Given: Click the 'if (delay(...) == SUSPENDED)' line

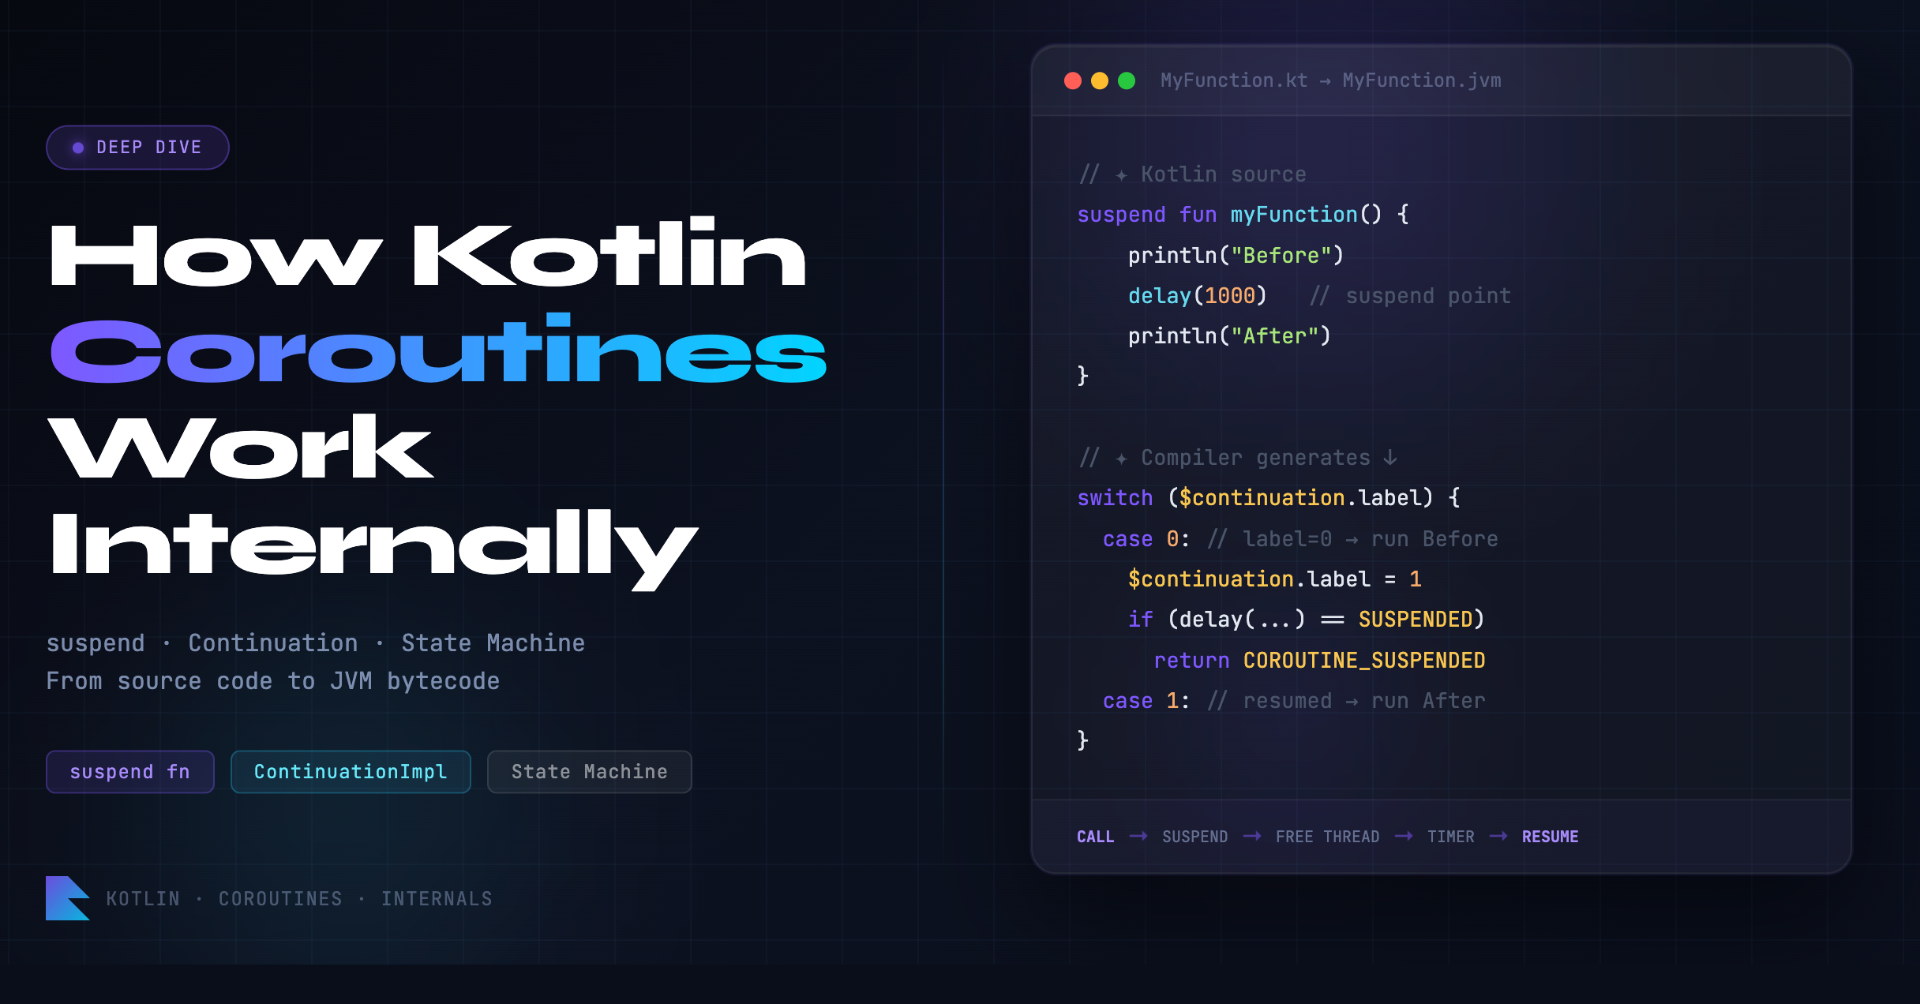Looking at the screenshot, I should [x=1306, y=620].
